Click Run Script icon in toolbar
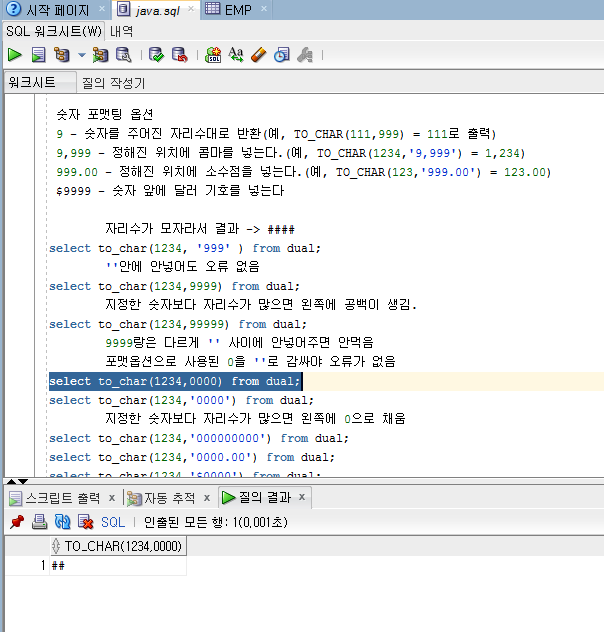The height and width of the screenshot is (632, 604). pos(39,55)
